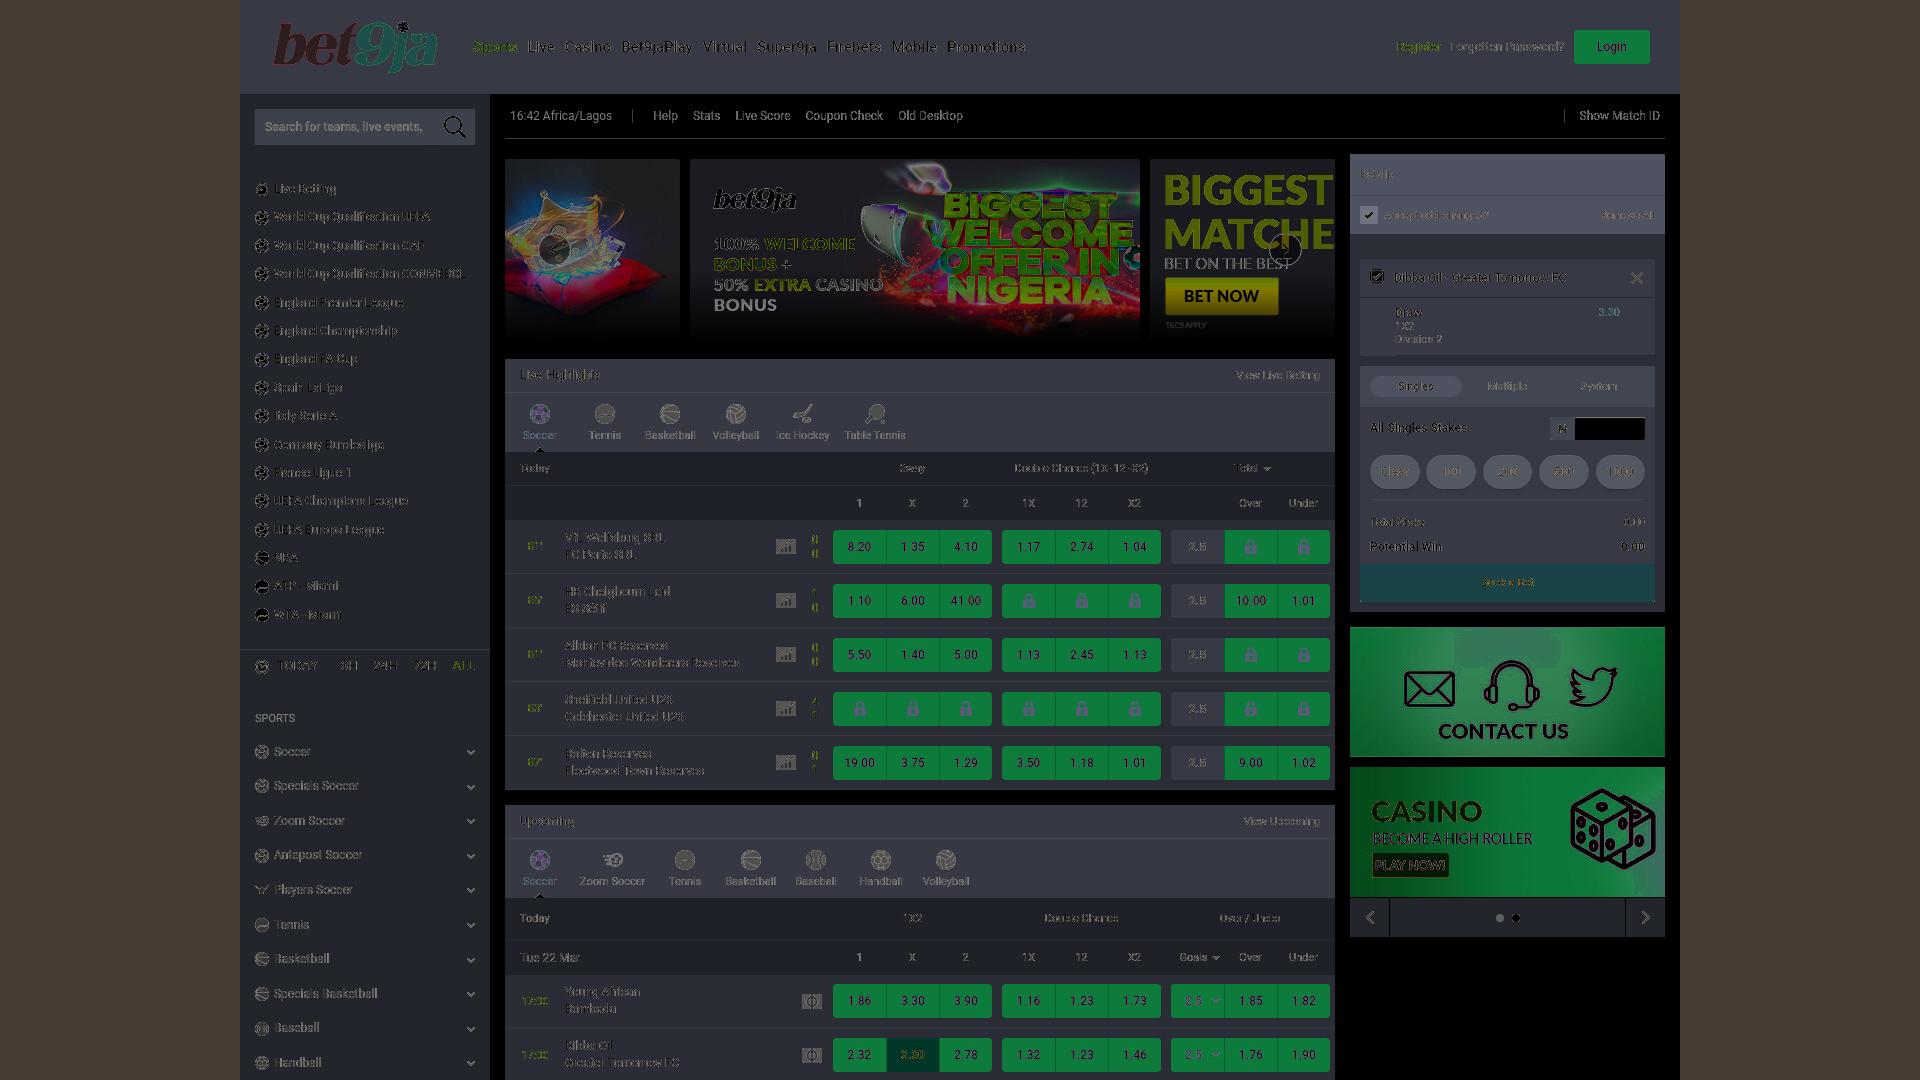Open Virtual in top navigation
Viewport: 1920px width, 1080px height.
coord(724,47)
